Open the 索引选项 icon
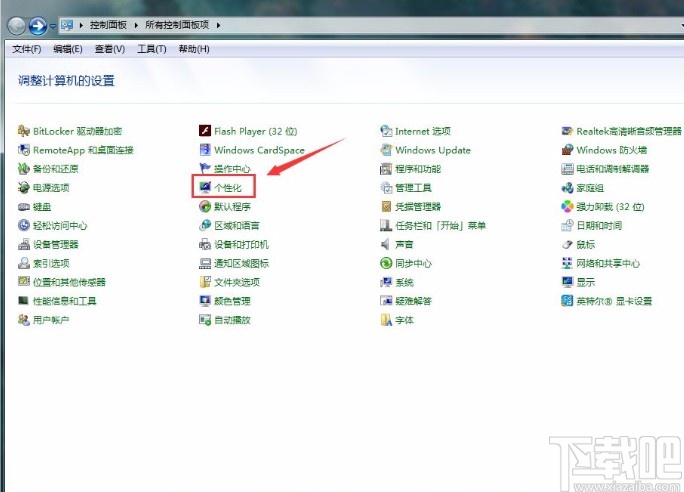 (24, 263)
